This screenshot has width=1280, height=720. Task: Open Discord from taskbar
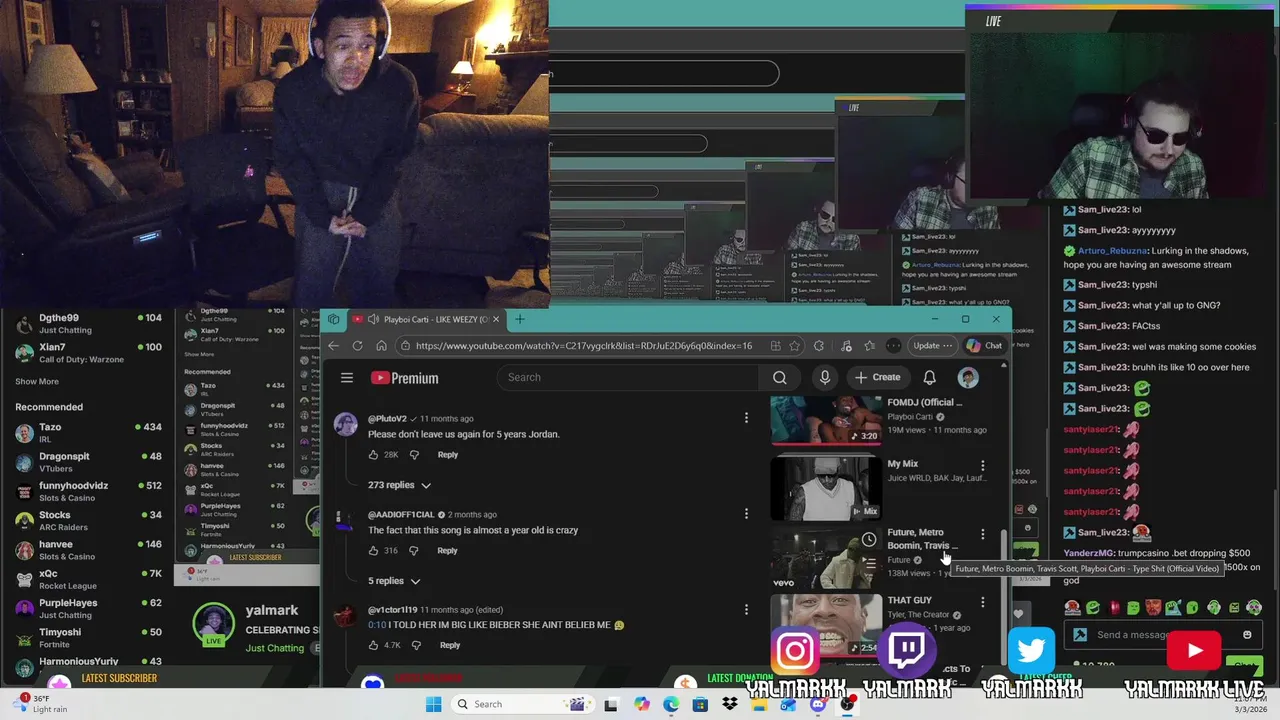pyautogui.click(x=818, y=704)
